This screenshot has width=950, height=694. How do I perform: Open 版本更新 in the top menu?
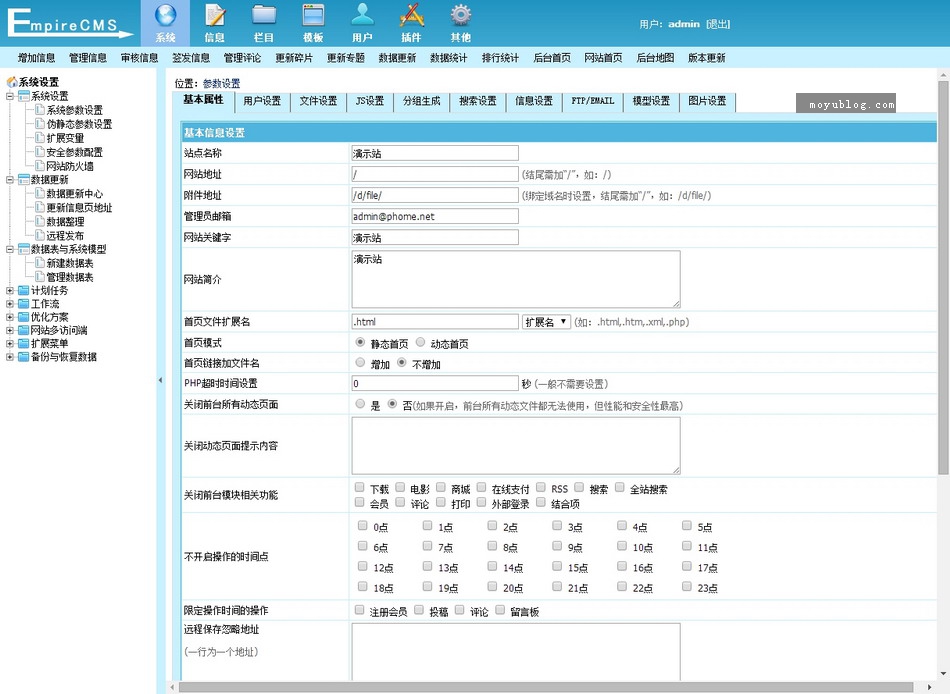706,58
